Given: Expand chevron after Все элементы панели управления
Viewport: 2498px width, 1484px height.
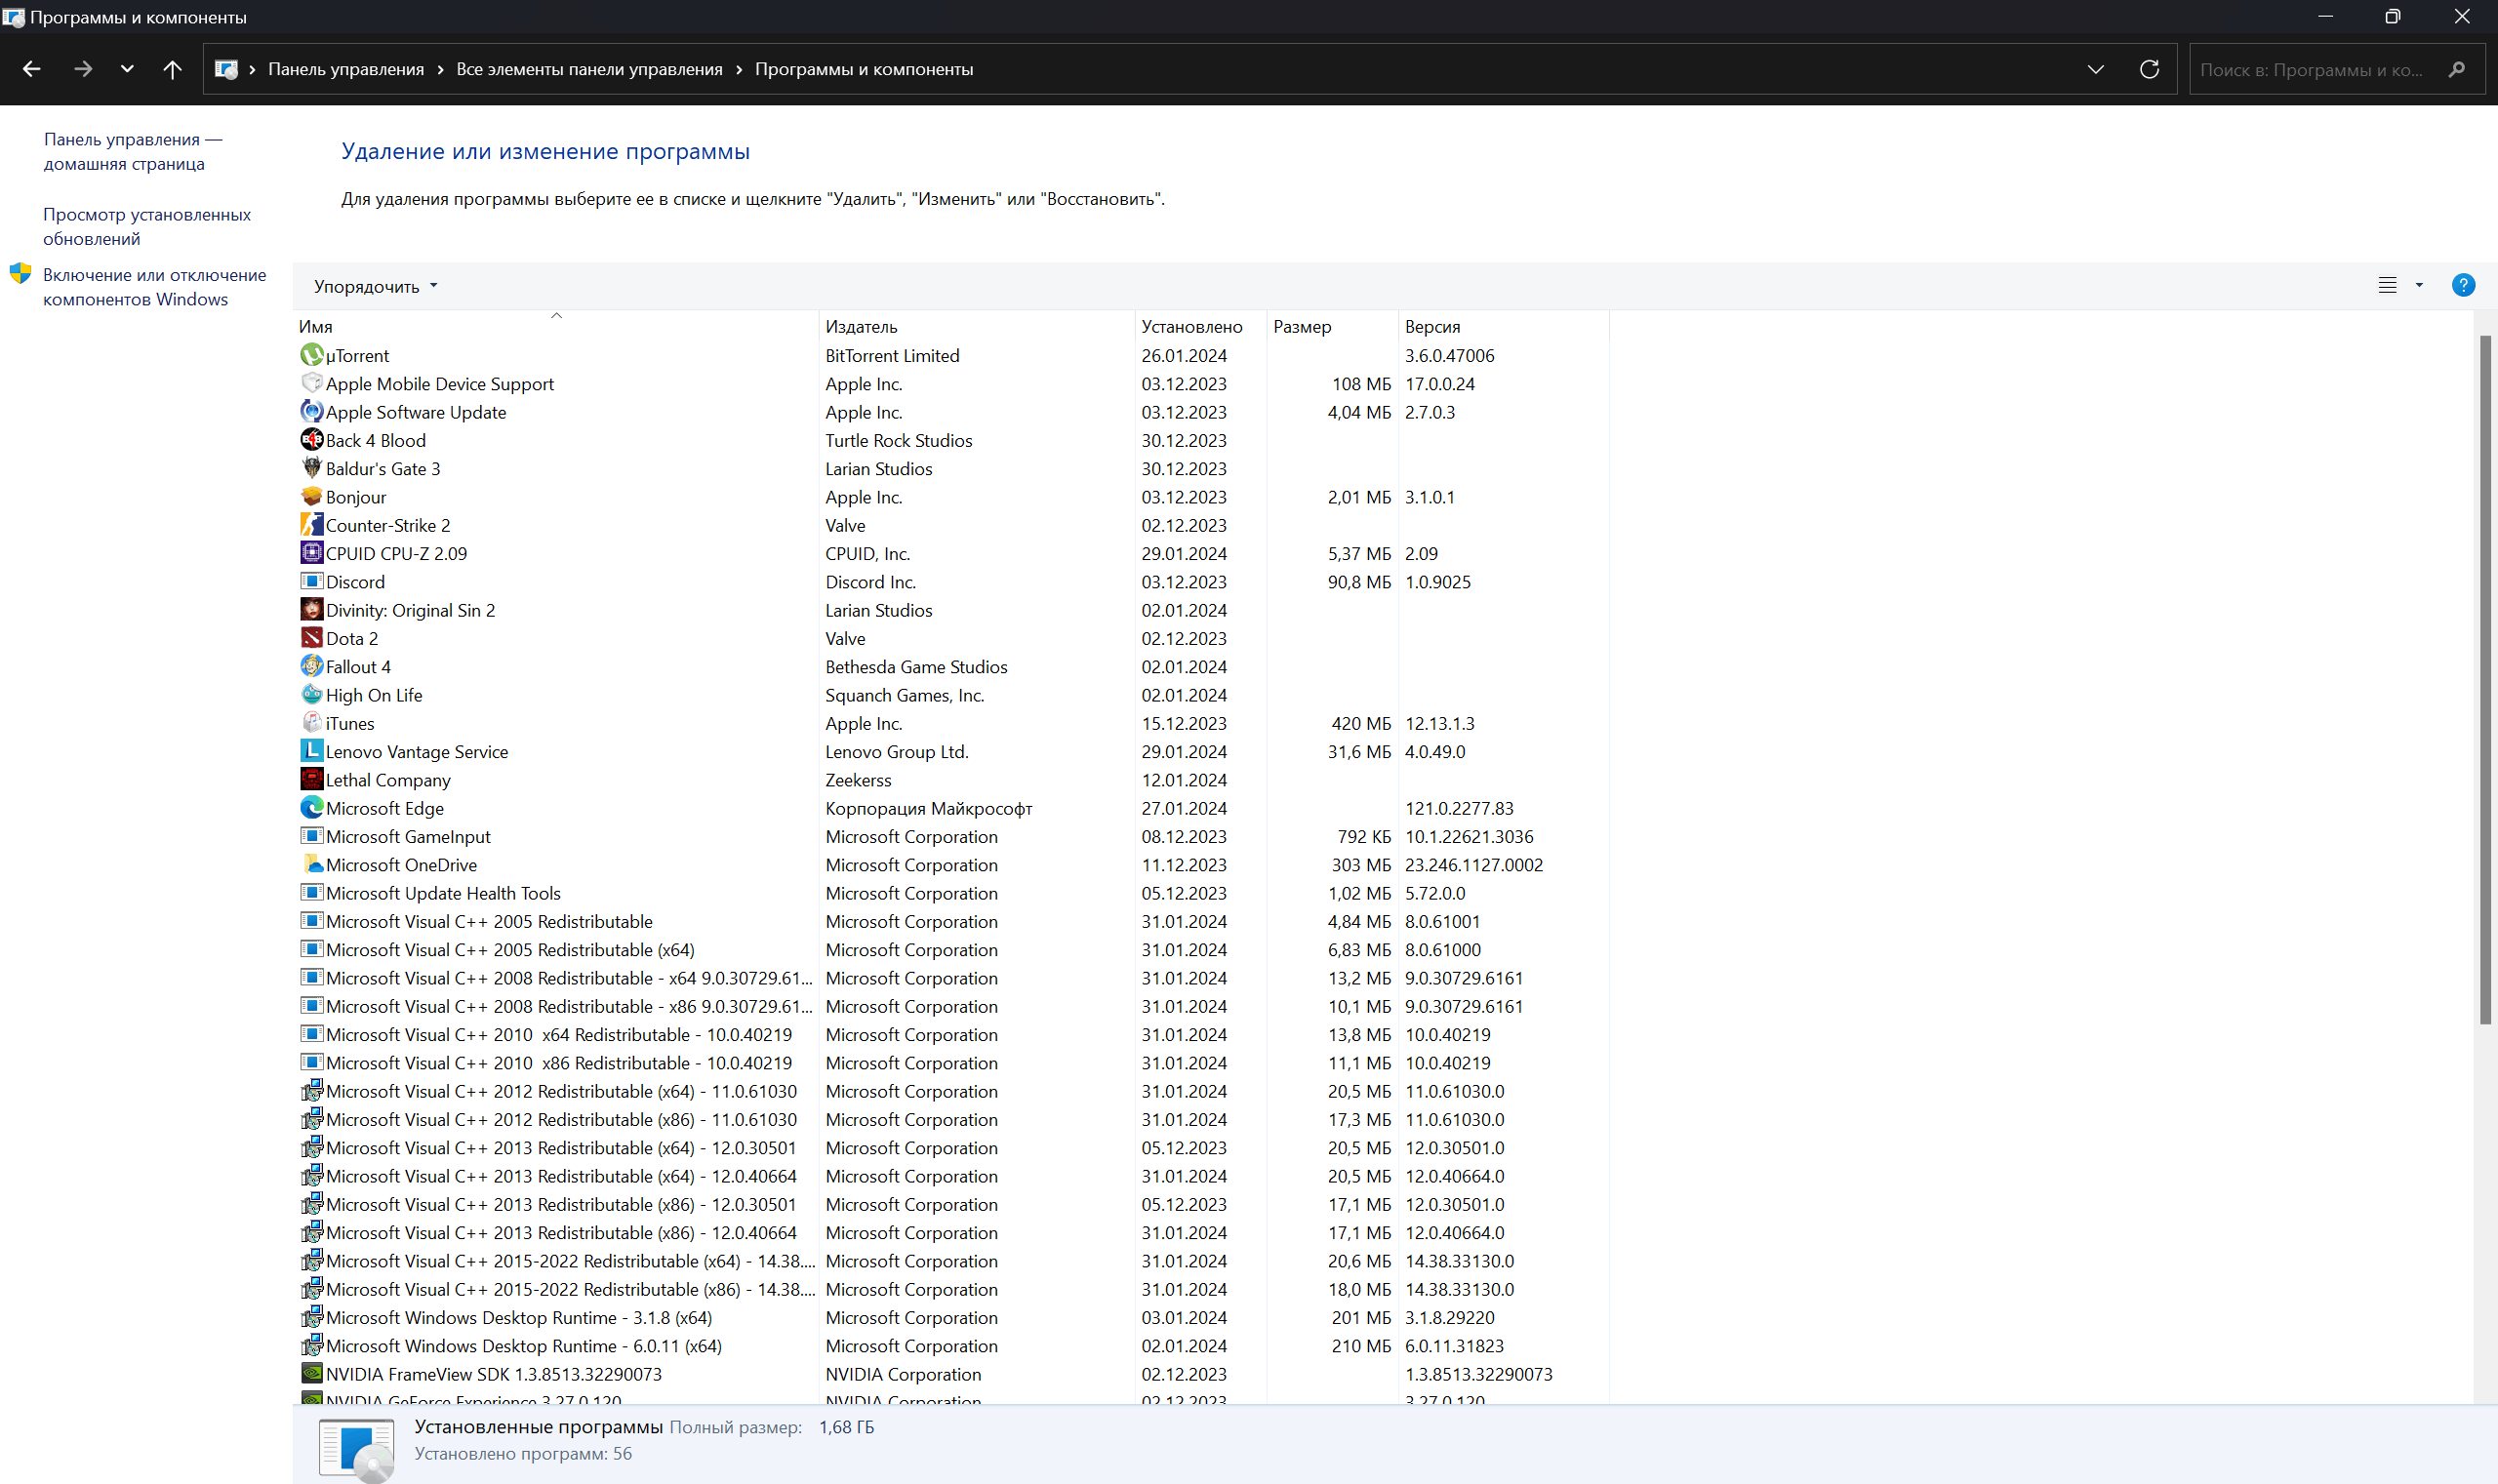Looking at the screenshot, I should pyautogui.click(x=739, y=69).
